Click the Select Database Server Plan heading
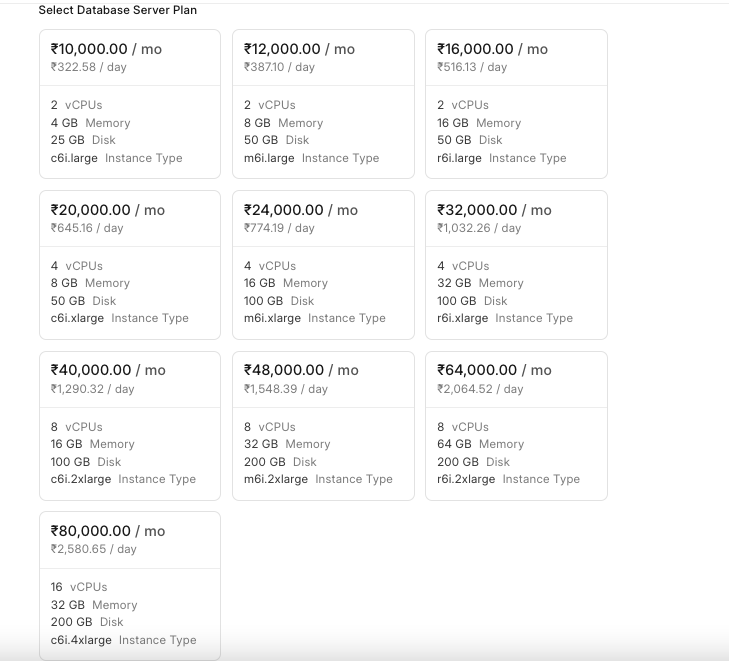This screenshot has height=661, width=729. (117, 10)
